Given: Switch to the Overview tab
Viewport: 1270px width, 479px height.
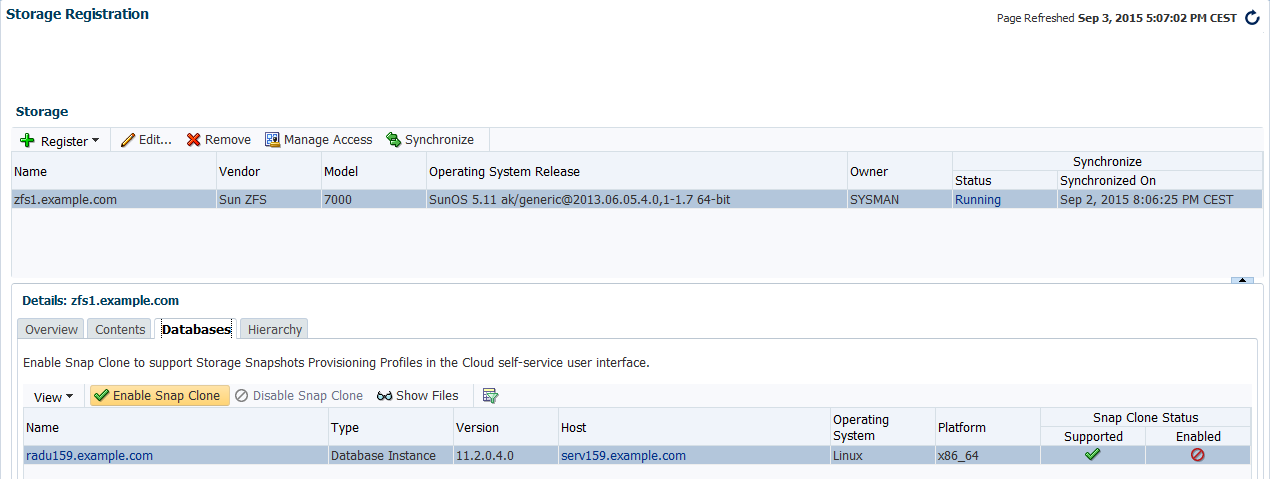Looking at the screenshot, I should (51, 329).
